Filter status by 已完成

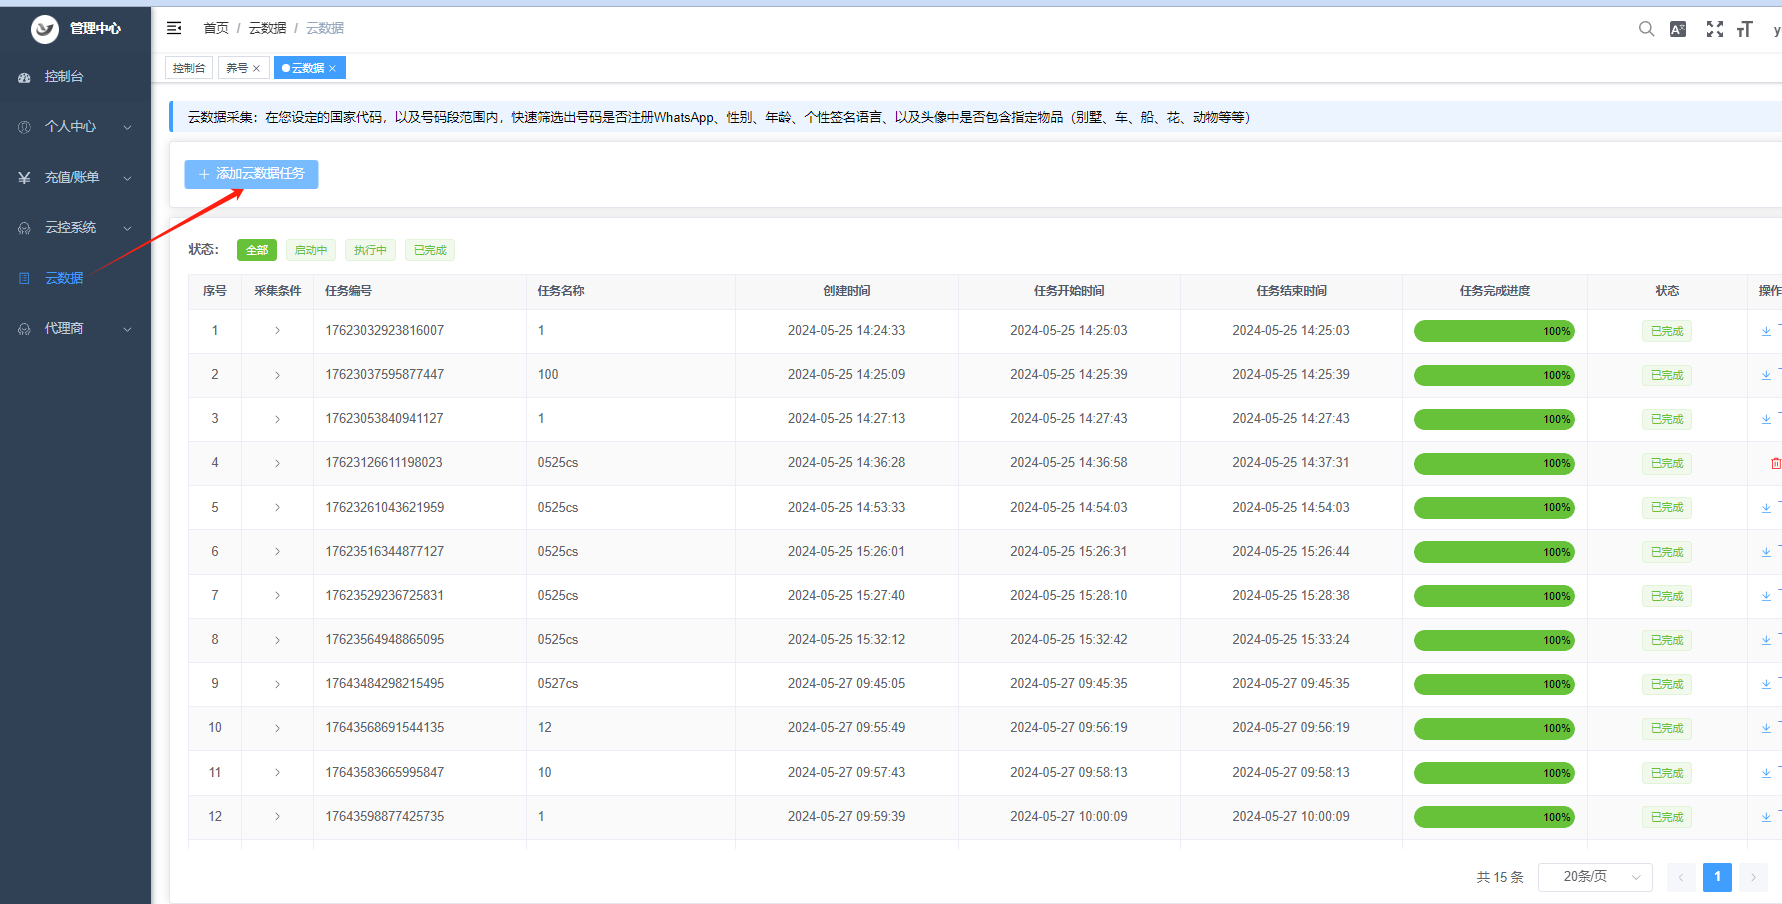pyautogui.click(x=430, y=250)
